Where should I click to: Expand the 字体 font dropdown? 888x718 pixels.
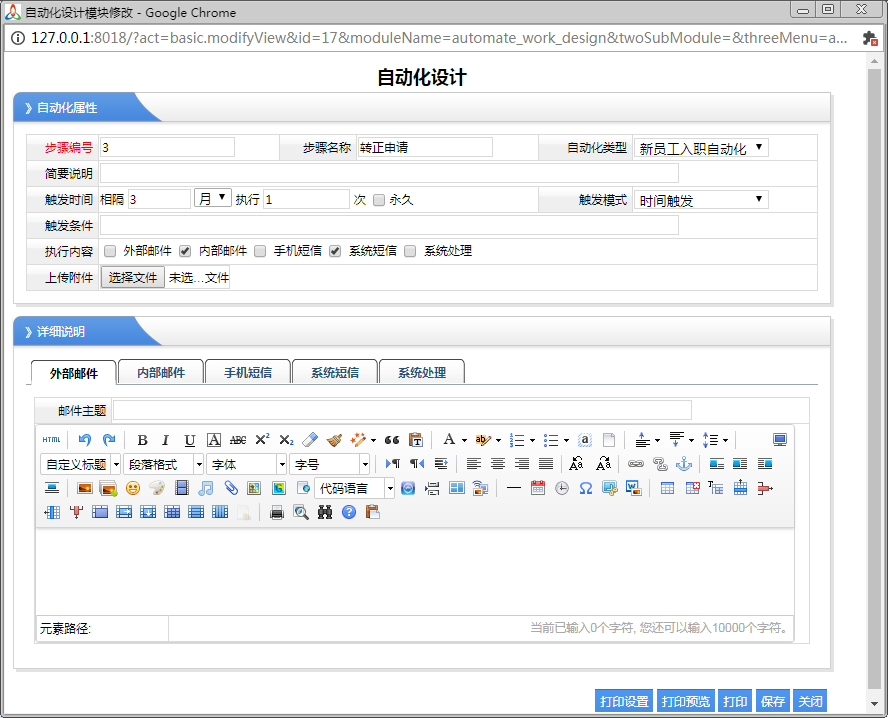click(x=246, y=464)
